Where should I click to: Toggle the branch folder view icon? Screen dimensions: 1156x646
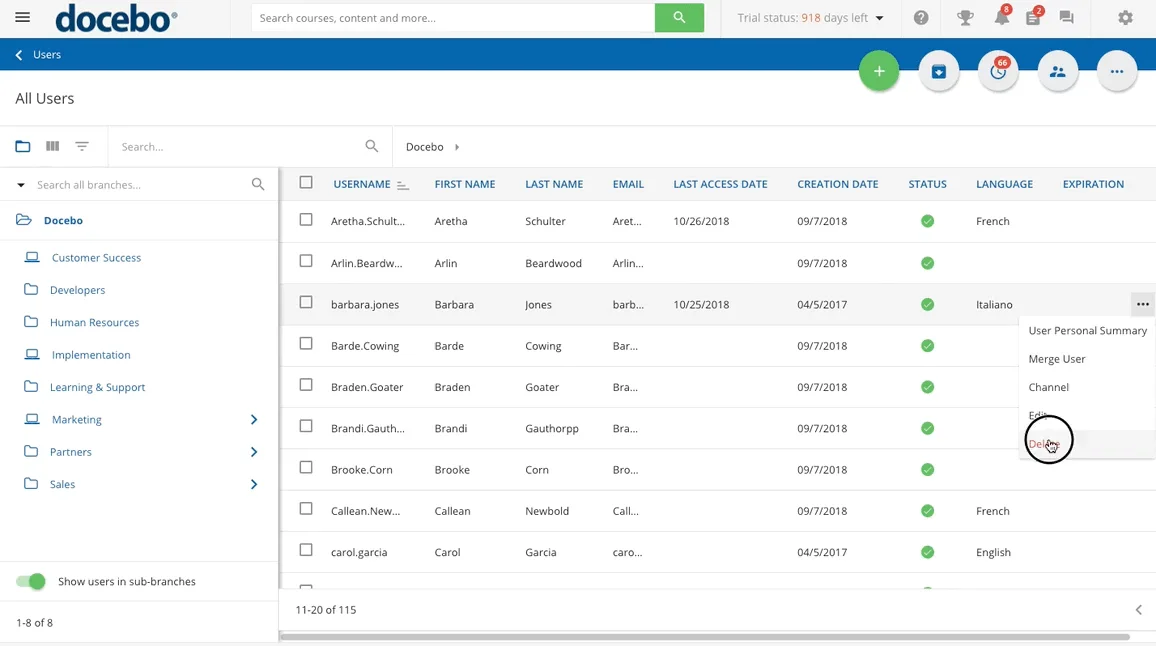(x=23, y=146)
